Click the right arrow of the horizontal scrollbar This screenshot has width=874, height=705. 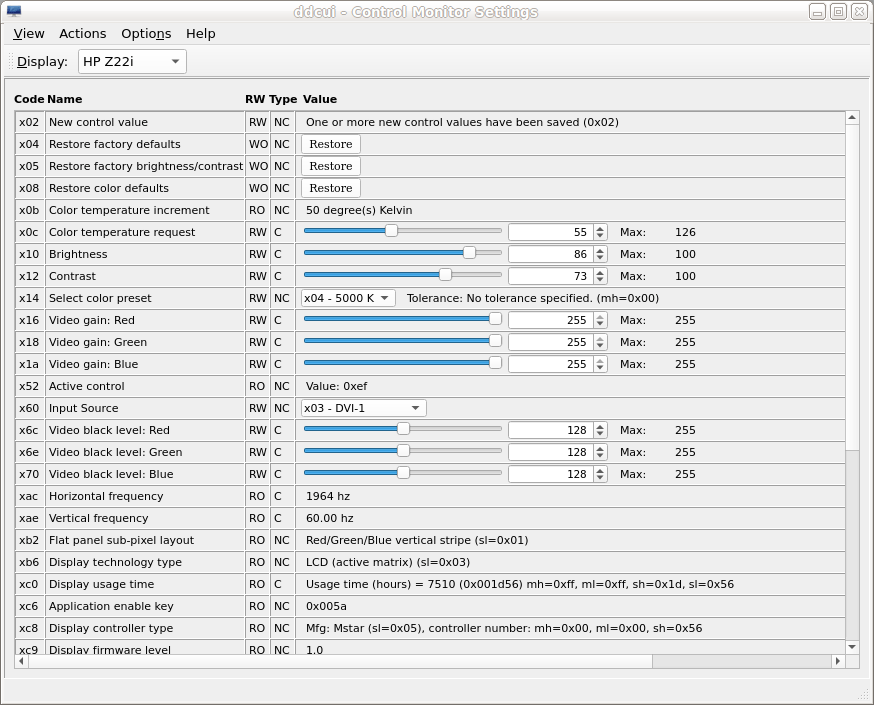tap(838, 661)
